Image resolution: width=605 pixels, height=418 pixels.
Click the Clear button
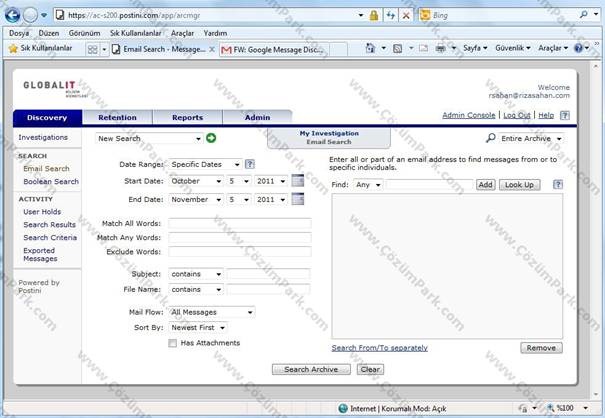370,369
